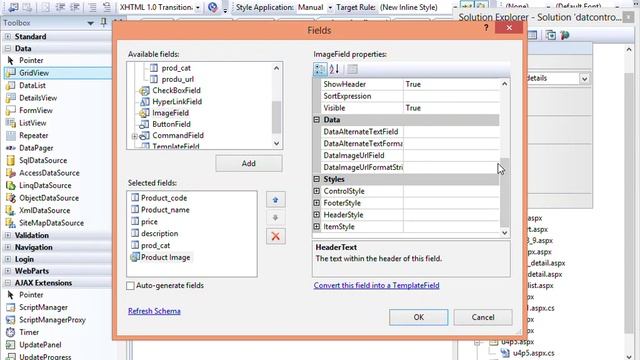Collapse the AJAX Extensions toolbox section

pyautogui.click(x=8, y=283)
